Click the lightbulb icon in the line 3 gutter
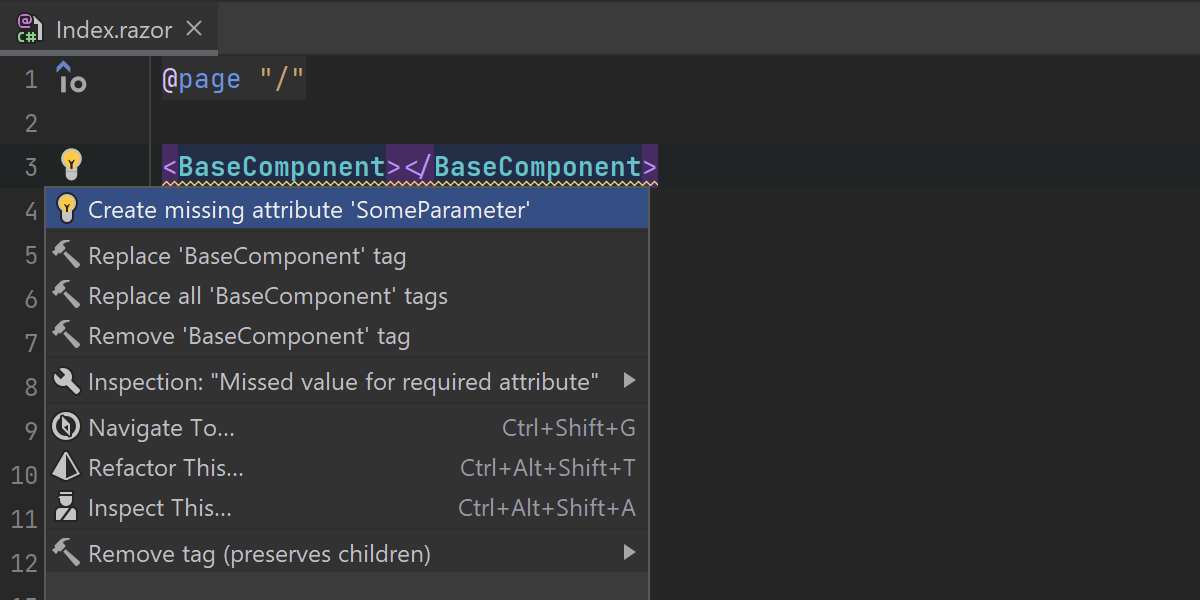This screenshot has width=1200, height=600. click(x=70, y=164)
